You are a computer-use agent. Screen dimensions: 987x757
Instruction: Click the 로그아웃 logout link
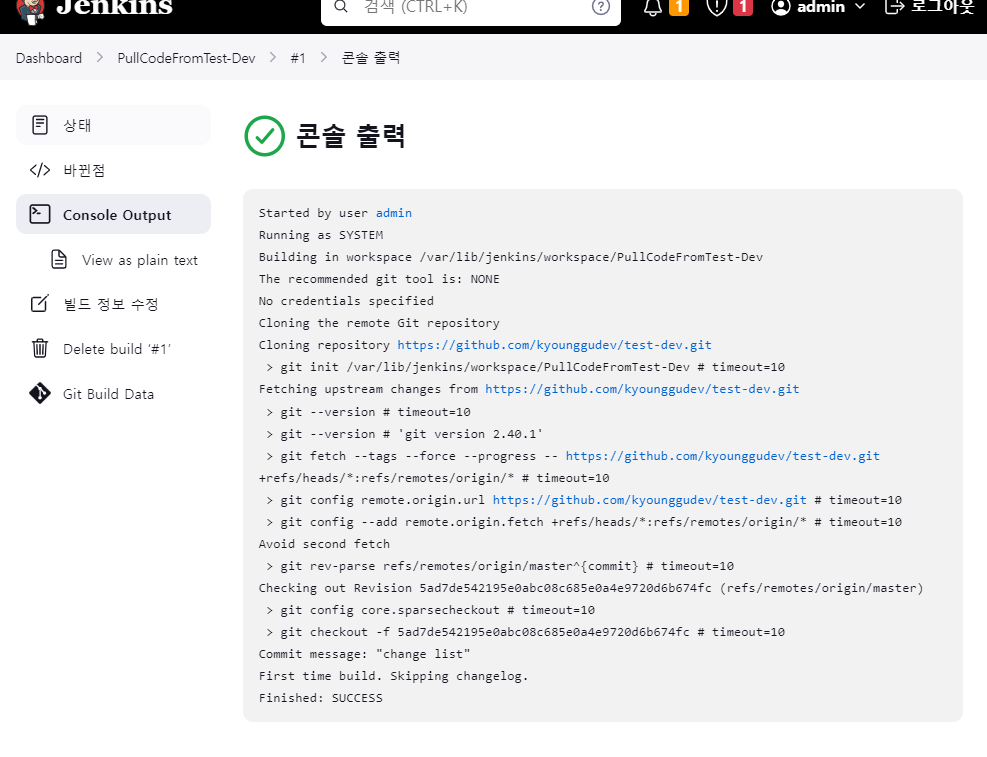pyautogui.click(x=942, y=7)
